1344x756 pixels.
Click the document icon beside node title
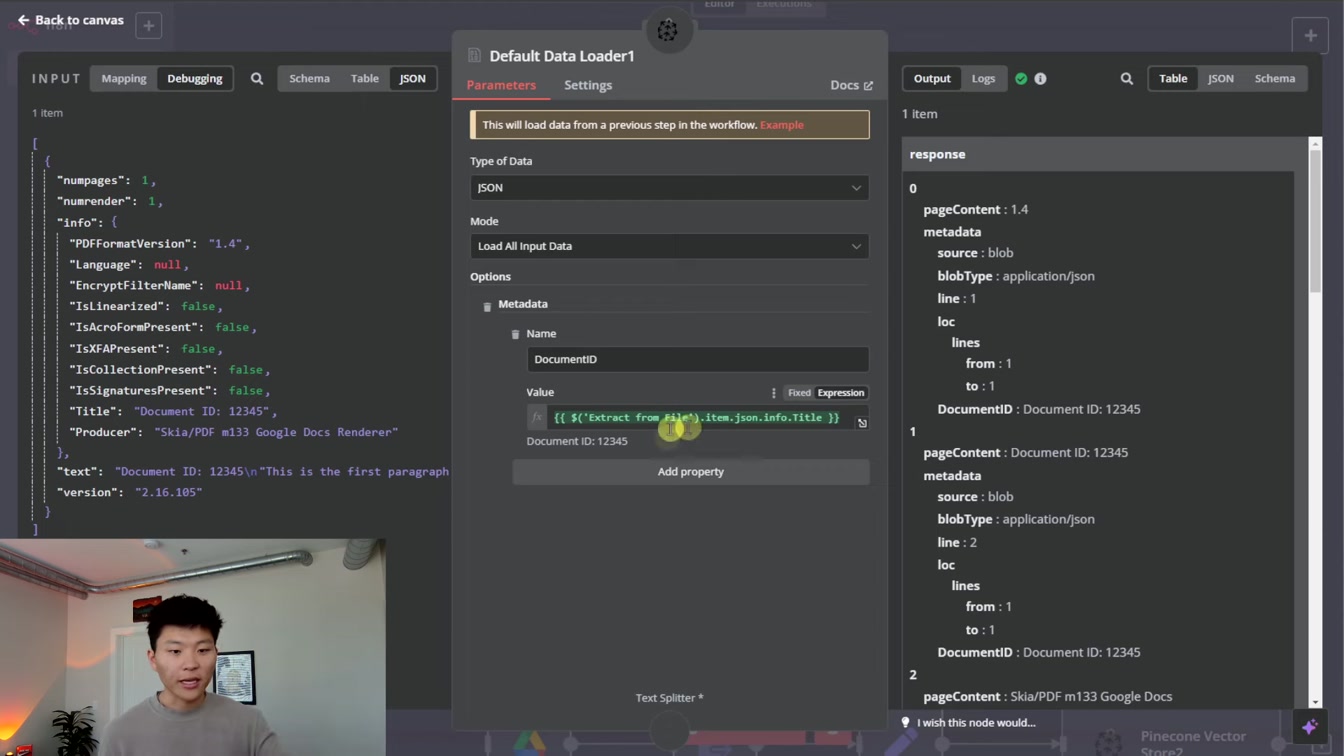[475, 56]
